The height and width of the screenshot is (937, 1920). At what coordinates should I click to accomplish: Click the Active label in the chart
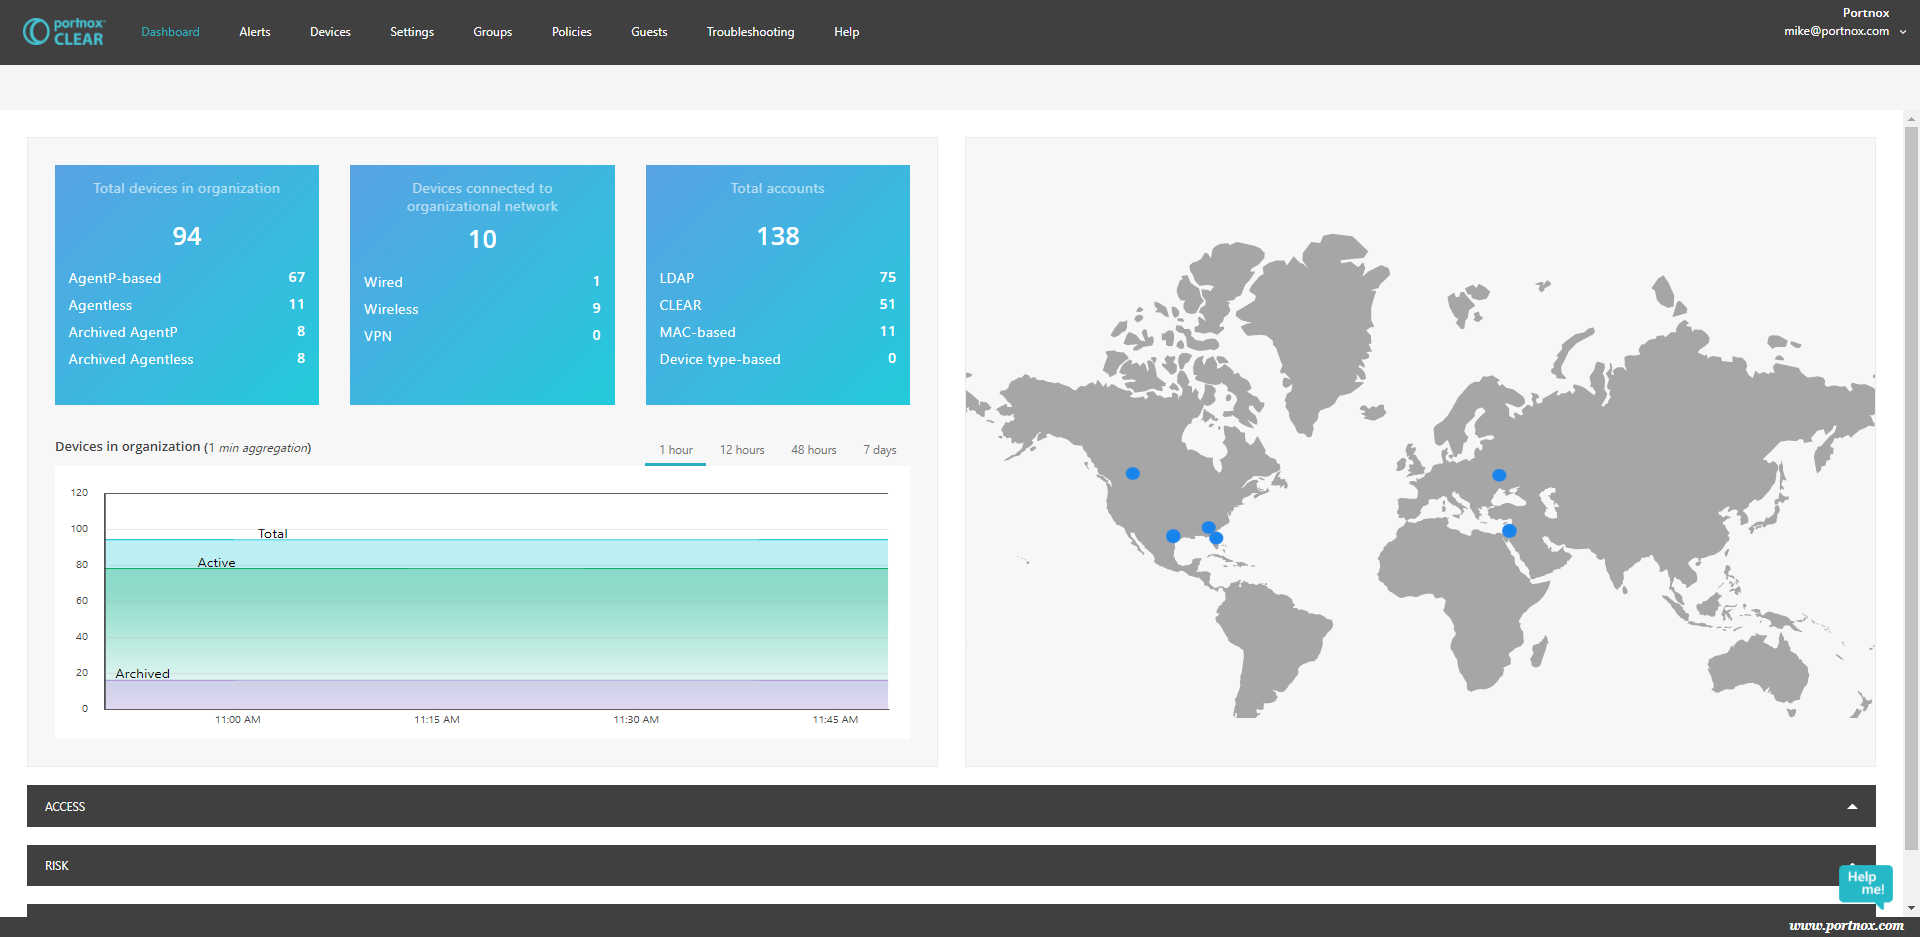(x=216, y=563)
